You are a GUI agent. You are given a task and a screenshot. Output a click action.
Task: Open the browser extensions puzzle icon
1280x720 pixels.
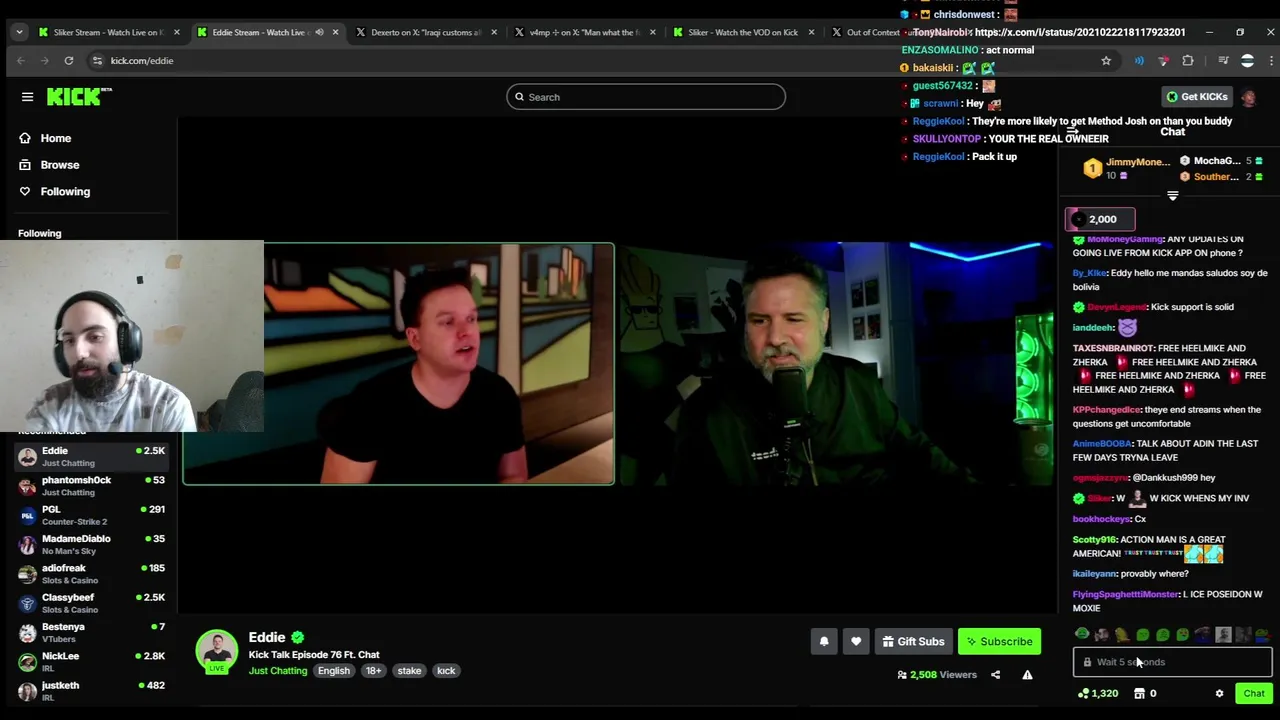pos(1188,61)
